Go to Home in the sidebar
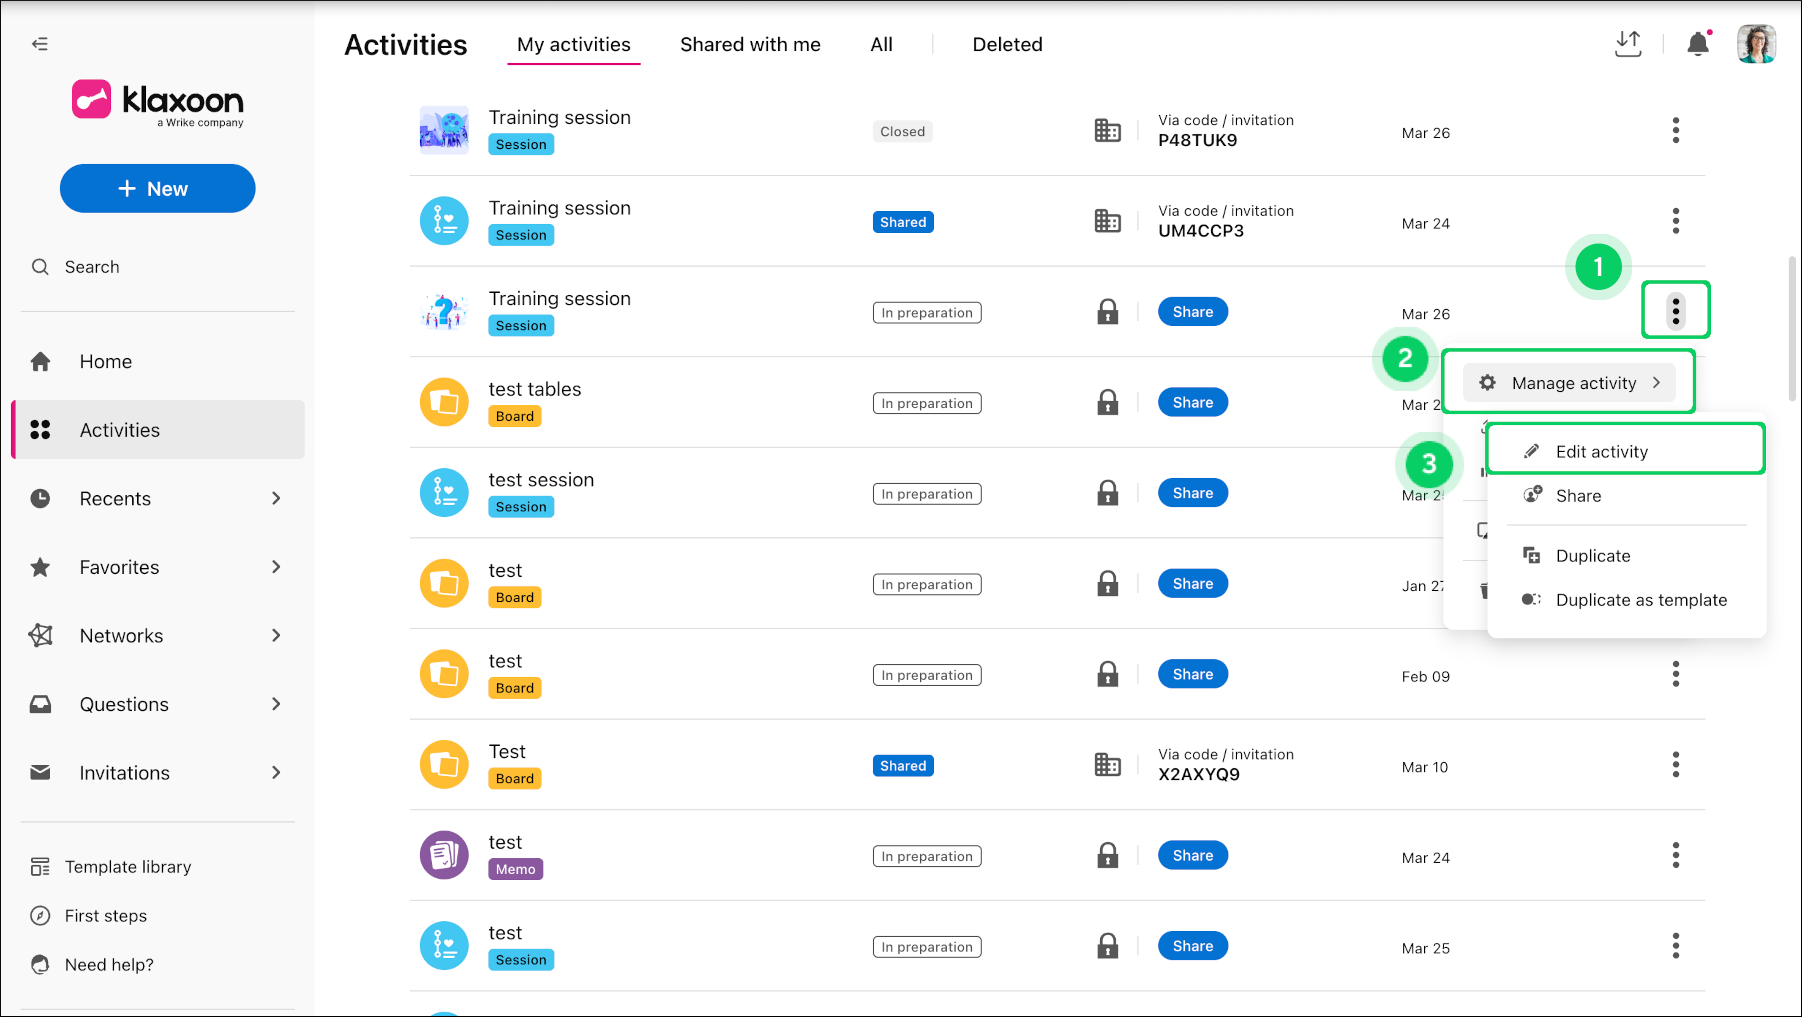 coord(157,361)
